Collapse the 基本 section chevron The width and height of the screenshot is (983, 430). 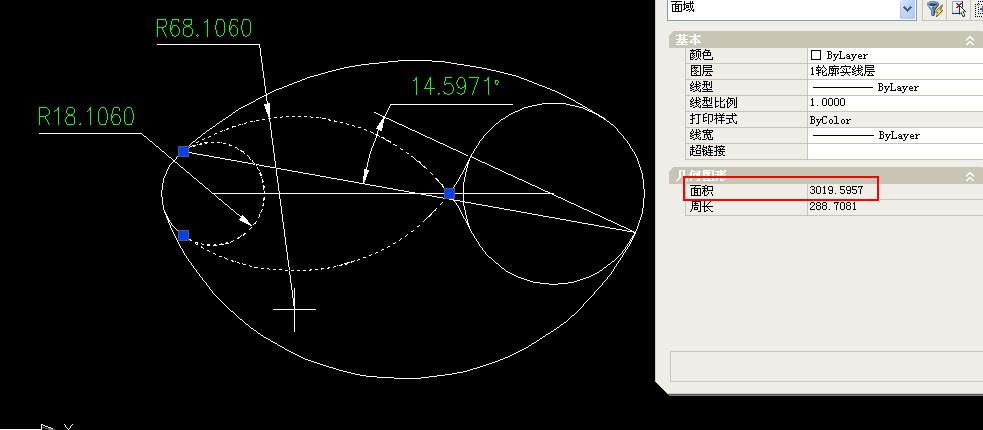pos(969,40)
